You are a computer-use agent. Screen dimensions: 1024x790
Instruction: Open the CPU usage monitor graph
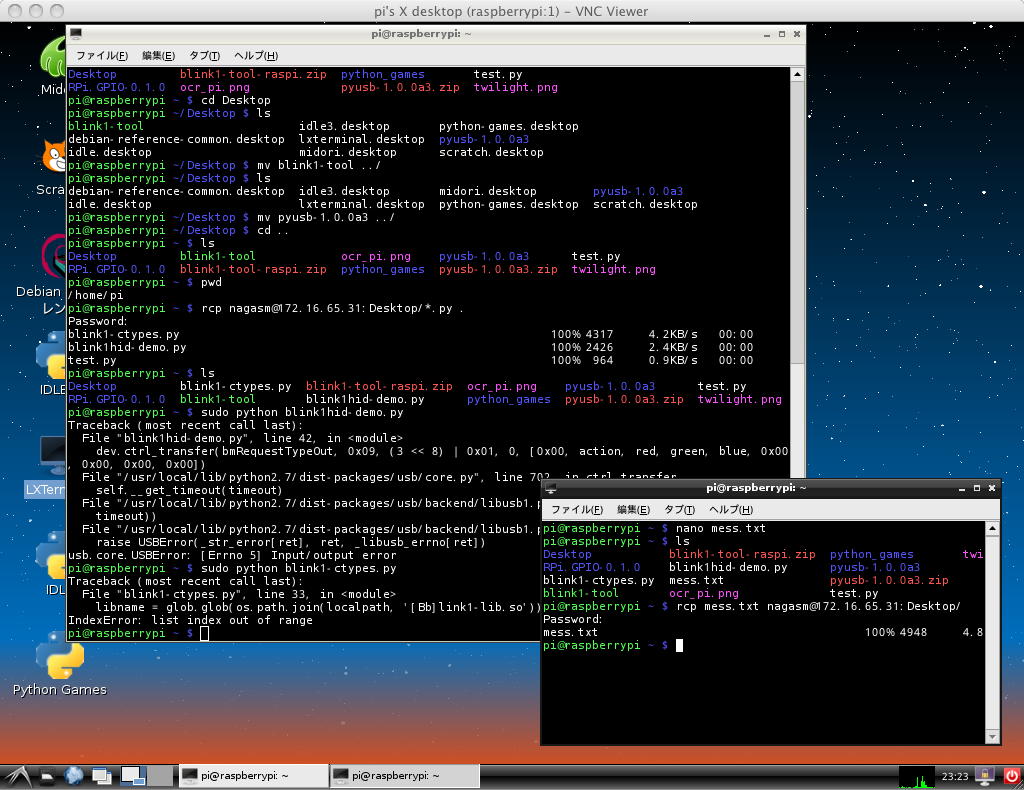917,775
